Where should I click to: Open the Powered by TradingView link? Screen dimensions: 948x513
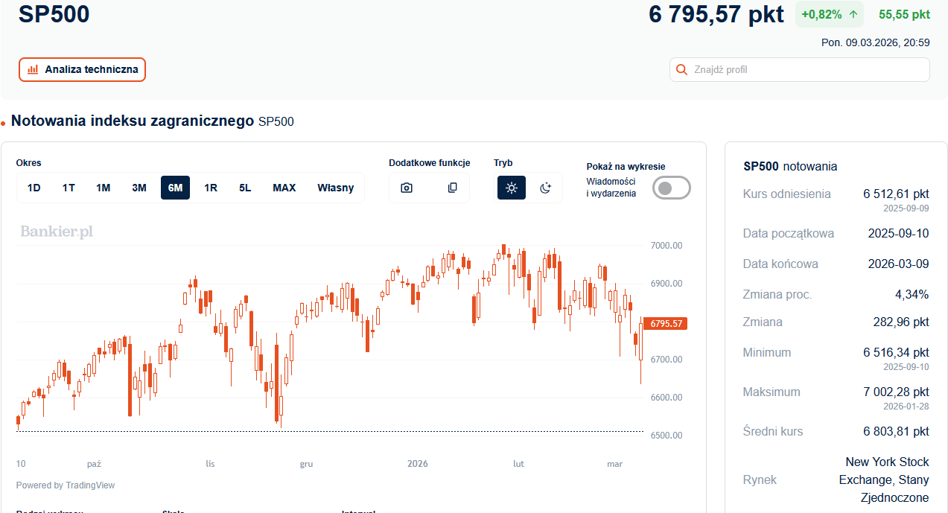tap(65, 485)
